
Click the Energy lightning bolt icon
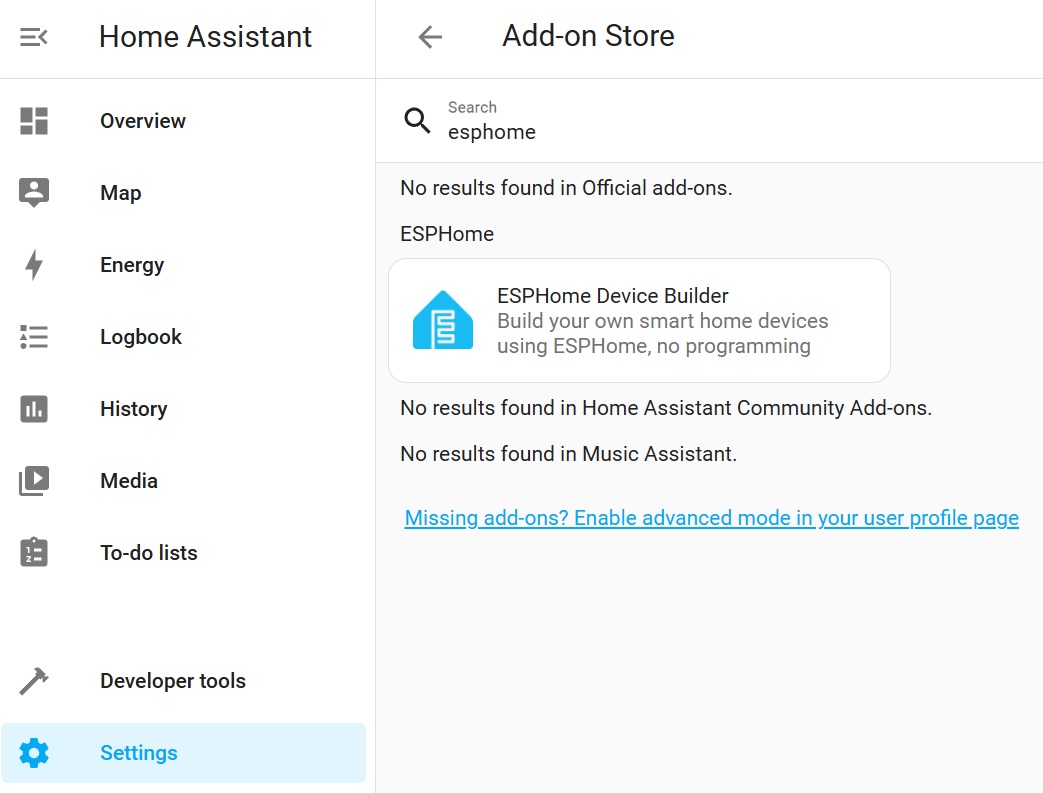[34, 265]
